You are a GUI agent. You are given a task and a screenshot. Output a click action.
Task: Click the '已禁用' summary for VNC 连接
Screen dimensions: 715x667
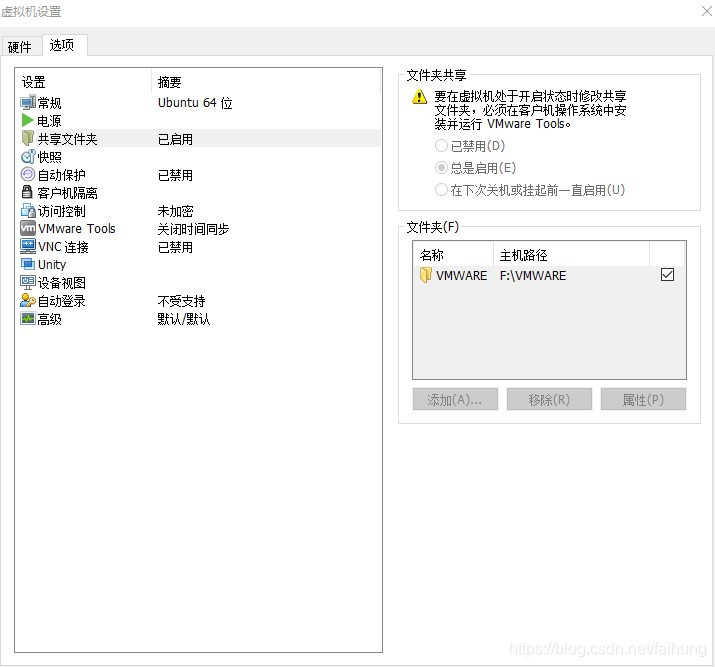click(x=175, y=247)
